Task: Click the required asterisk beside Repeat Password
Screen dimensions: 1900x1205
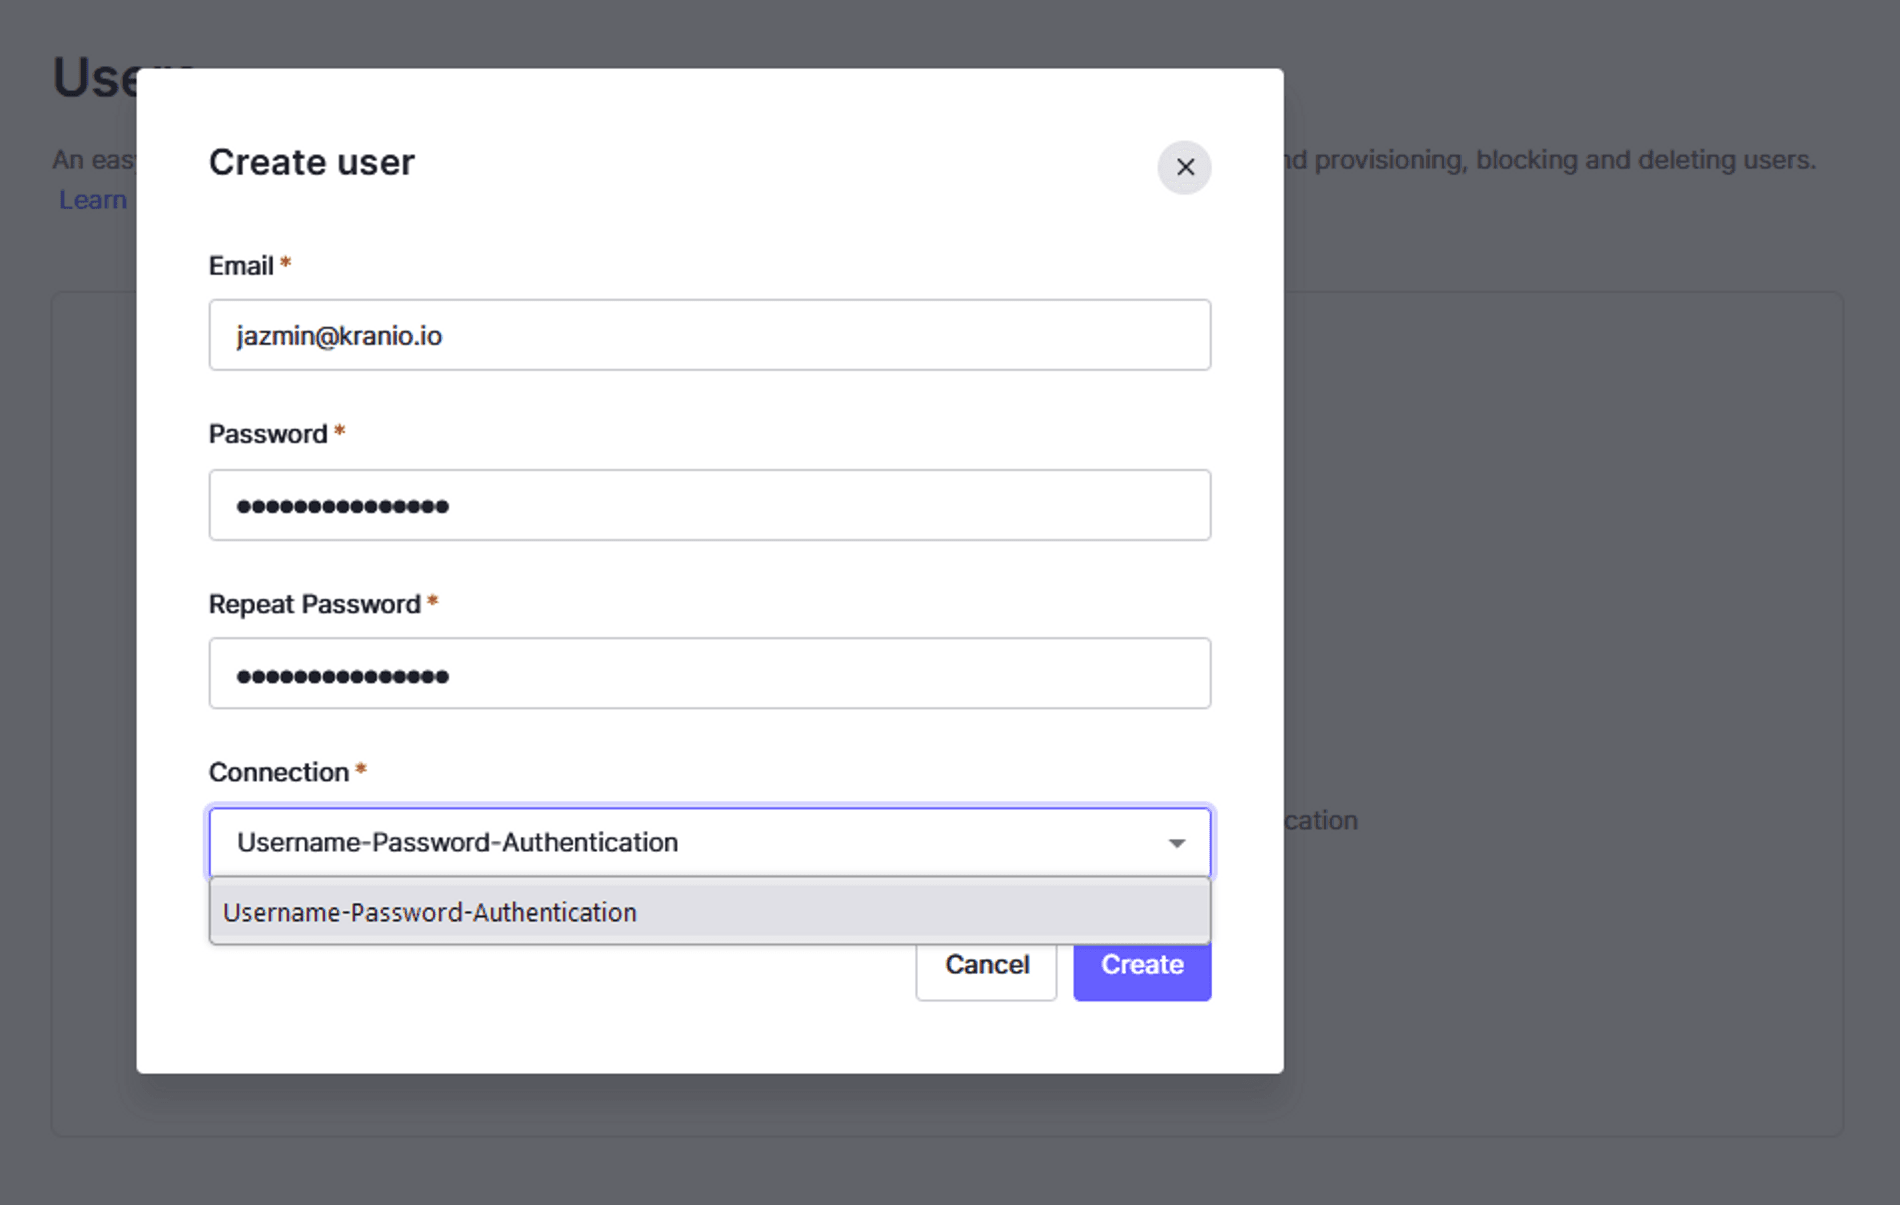Action: coord(433,602)
